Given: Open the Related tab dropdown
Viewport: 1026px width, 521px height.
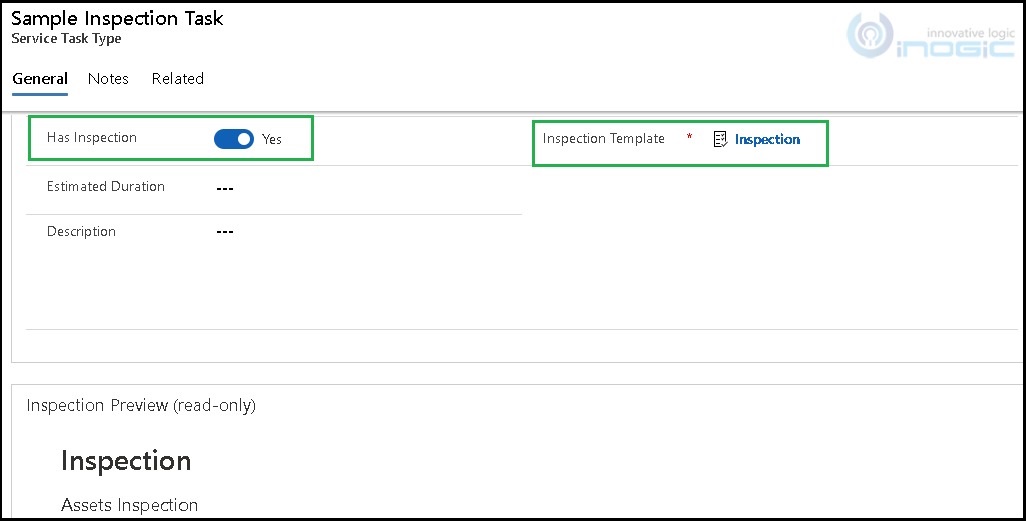Looking at the screenshot, I should 178,79.
